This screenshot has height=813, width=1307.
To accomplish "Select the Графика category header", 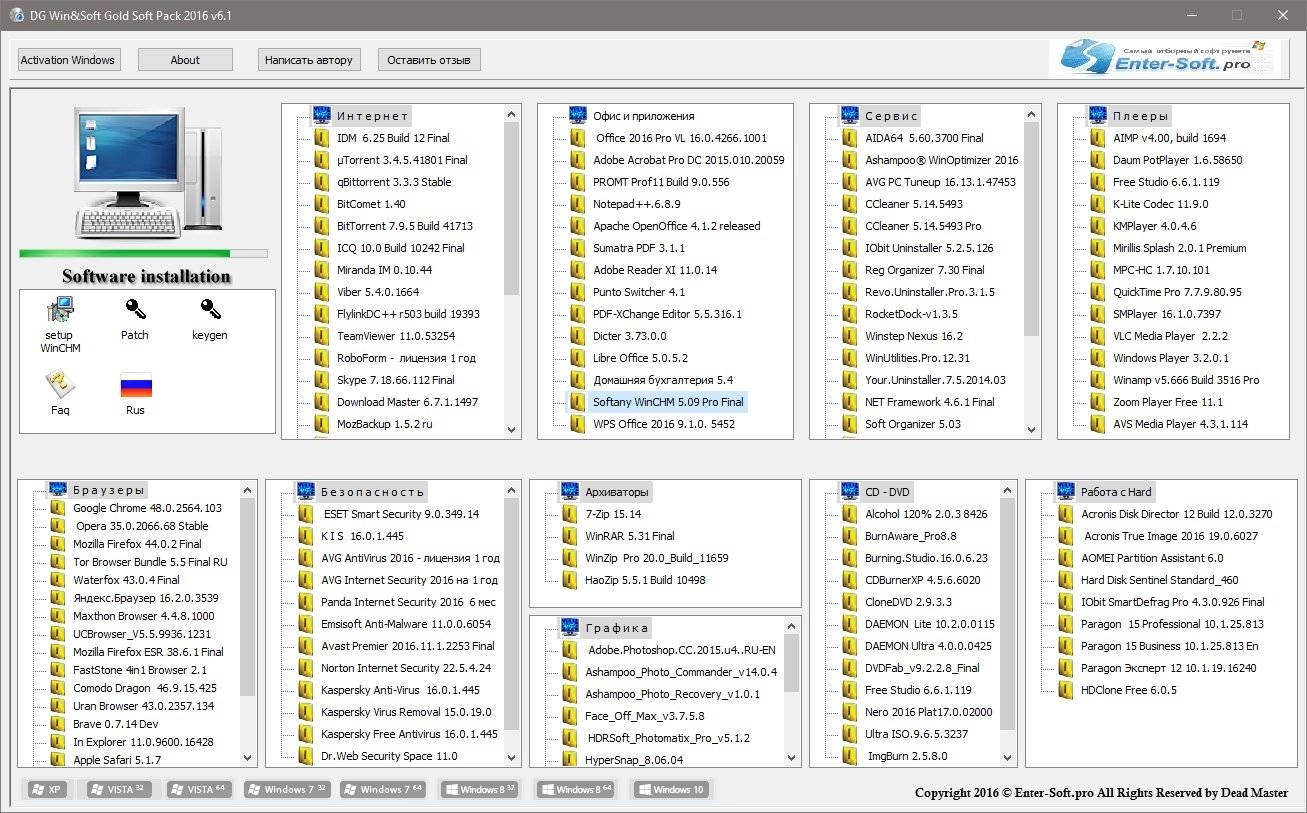I will pos(617,628).
